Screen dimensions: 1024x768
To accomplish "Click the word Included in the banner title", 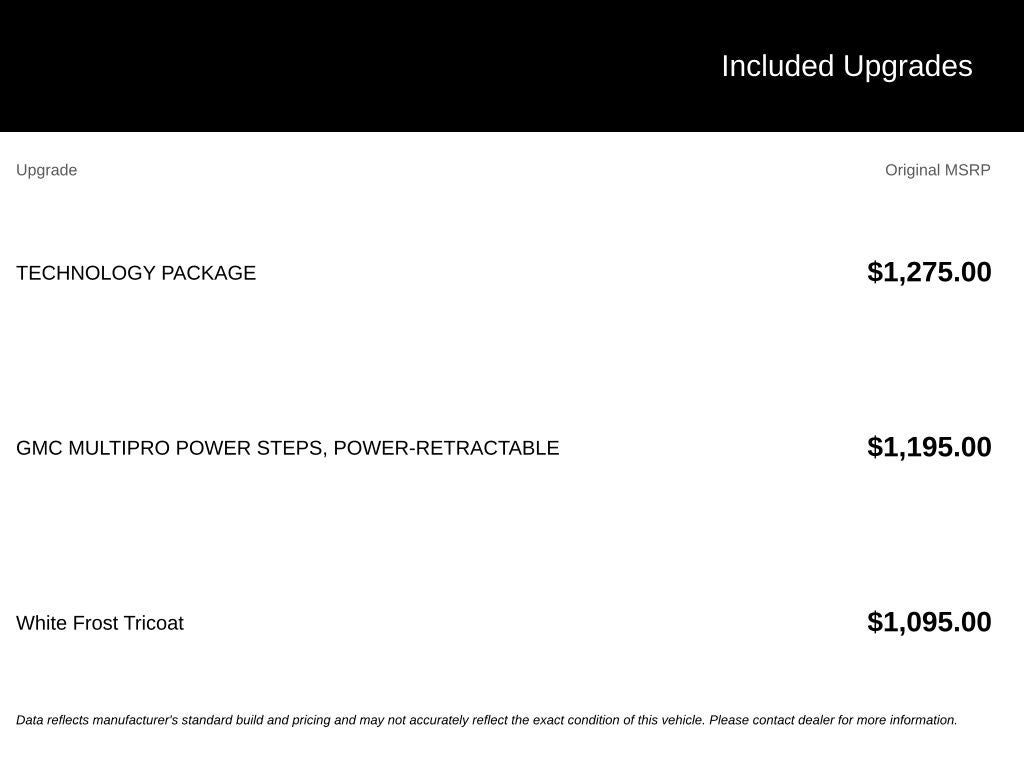I will (778, 67).
